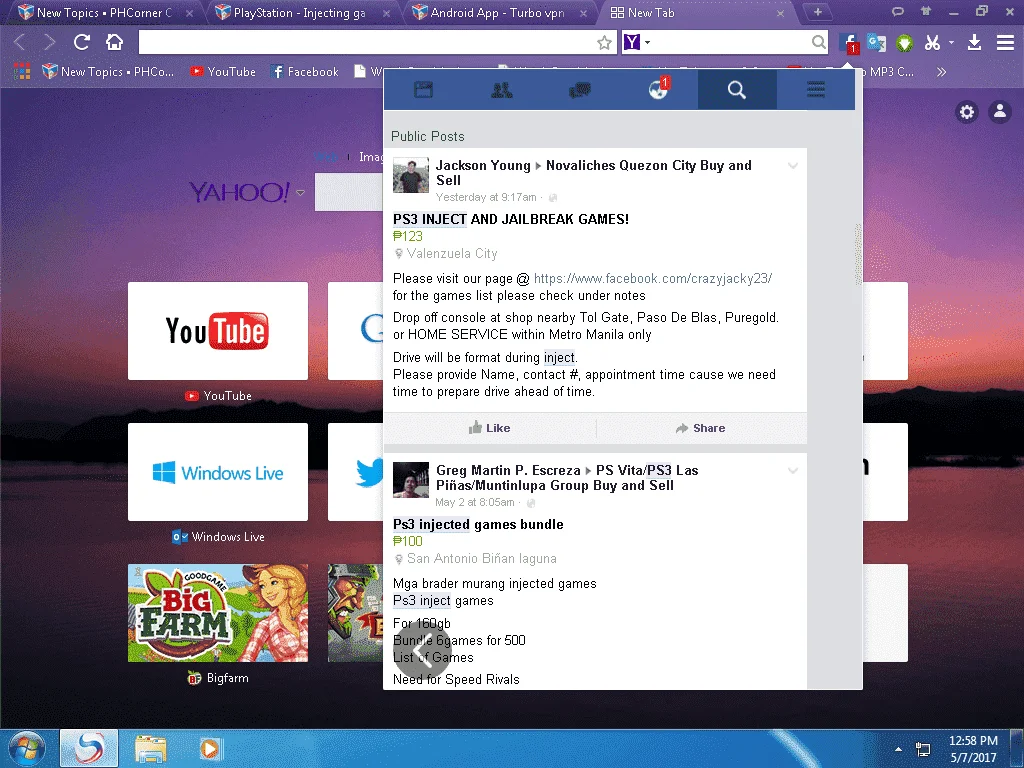This screenshot has width=1024, height=768.
Task: Click the 'Yesterday at 9:17am' timestamp
Action: (486, 197)
